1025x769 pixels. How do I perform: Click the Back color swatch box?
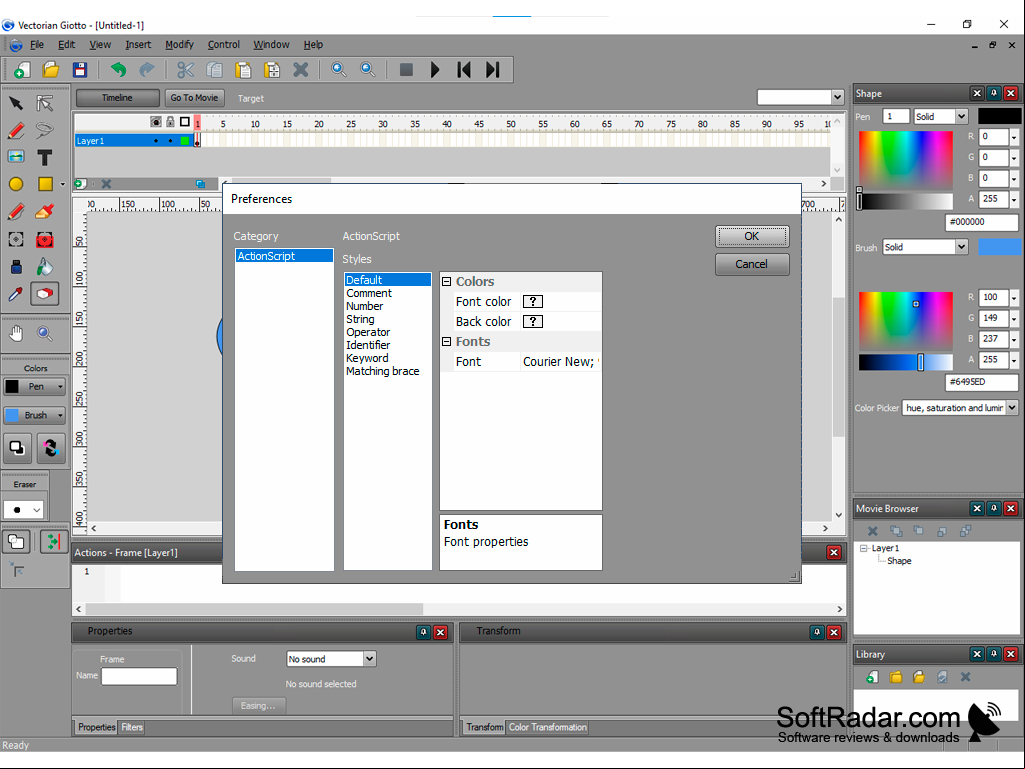click(x=533, y=322)
